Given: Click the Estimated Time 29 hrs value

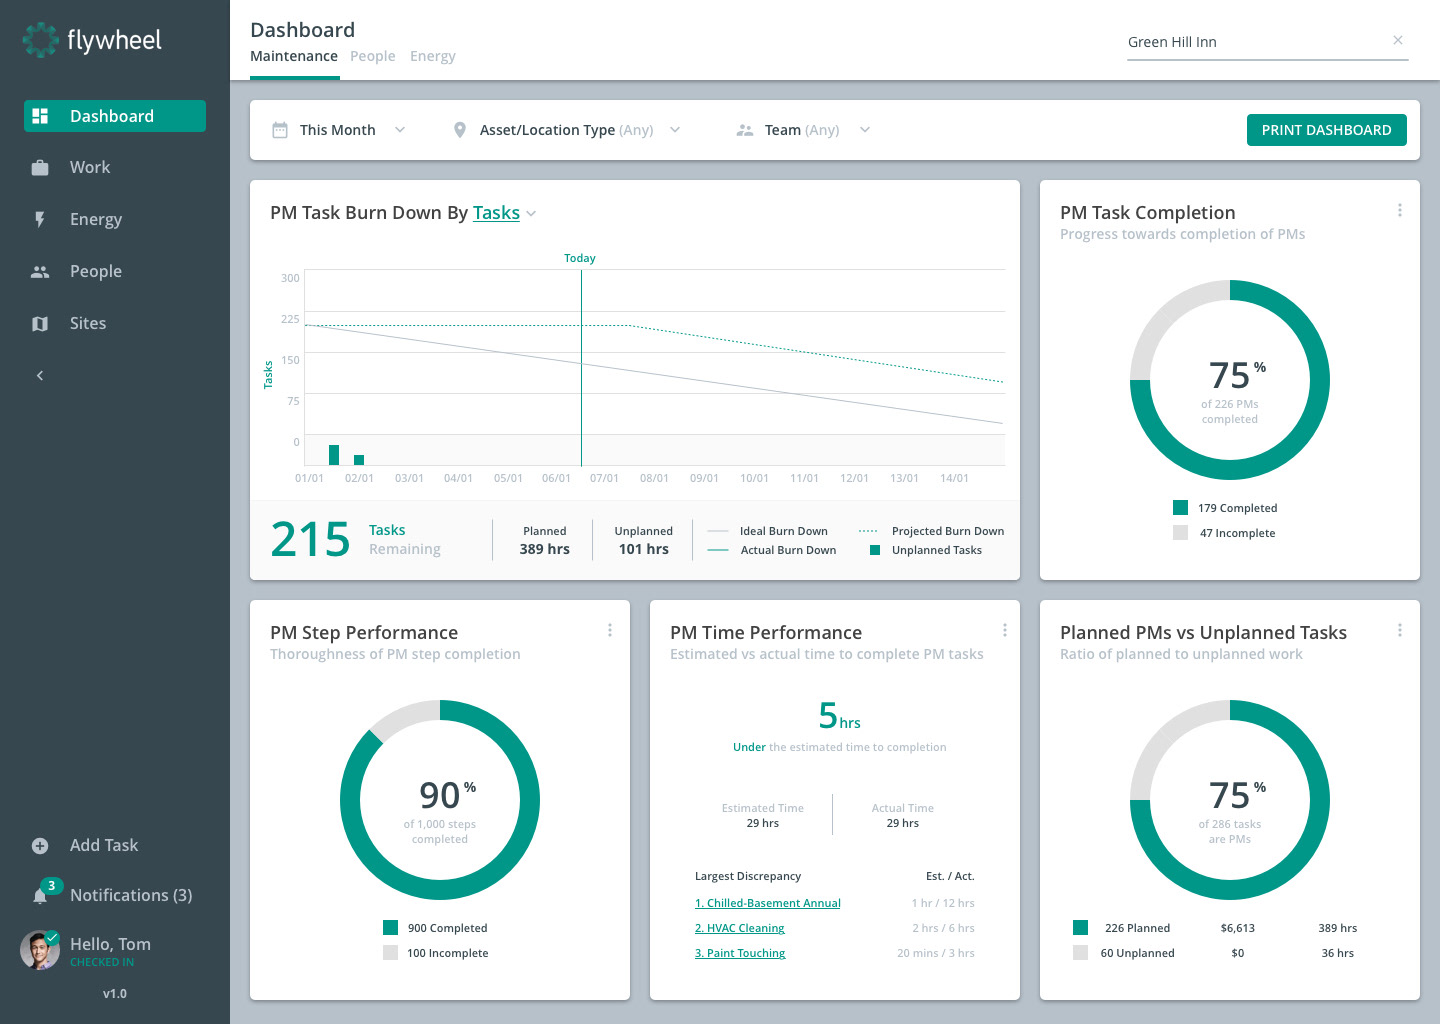Looking at the screenshot, I should pos(763,823).
